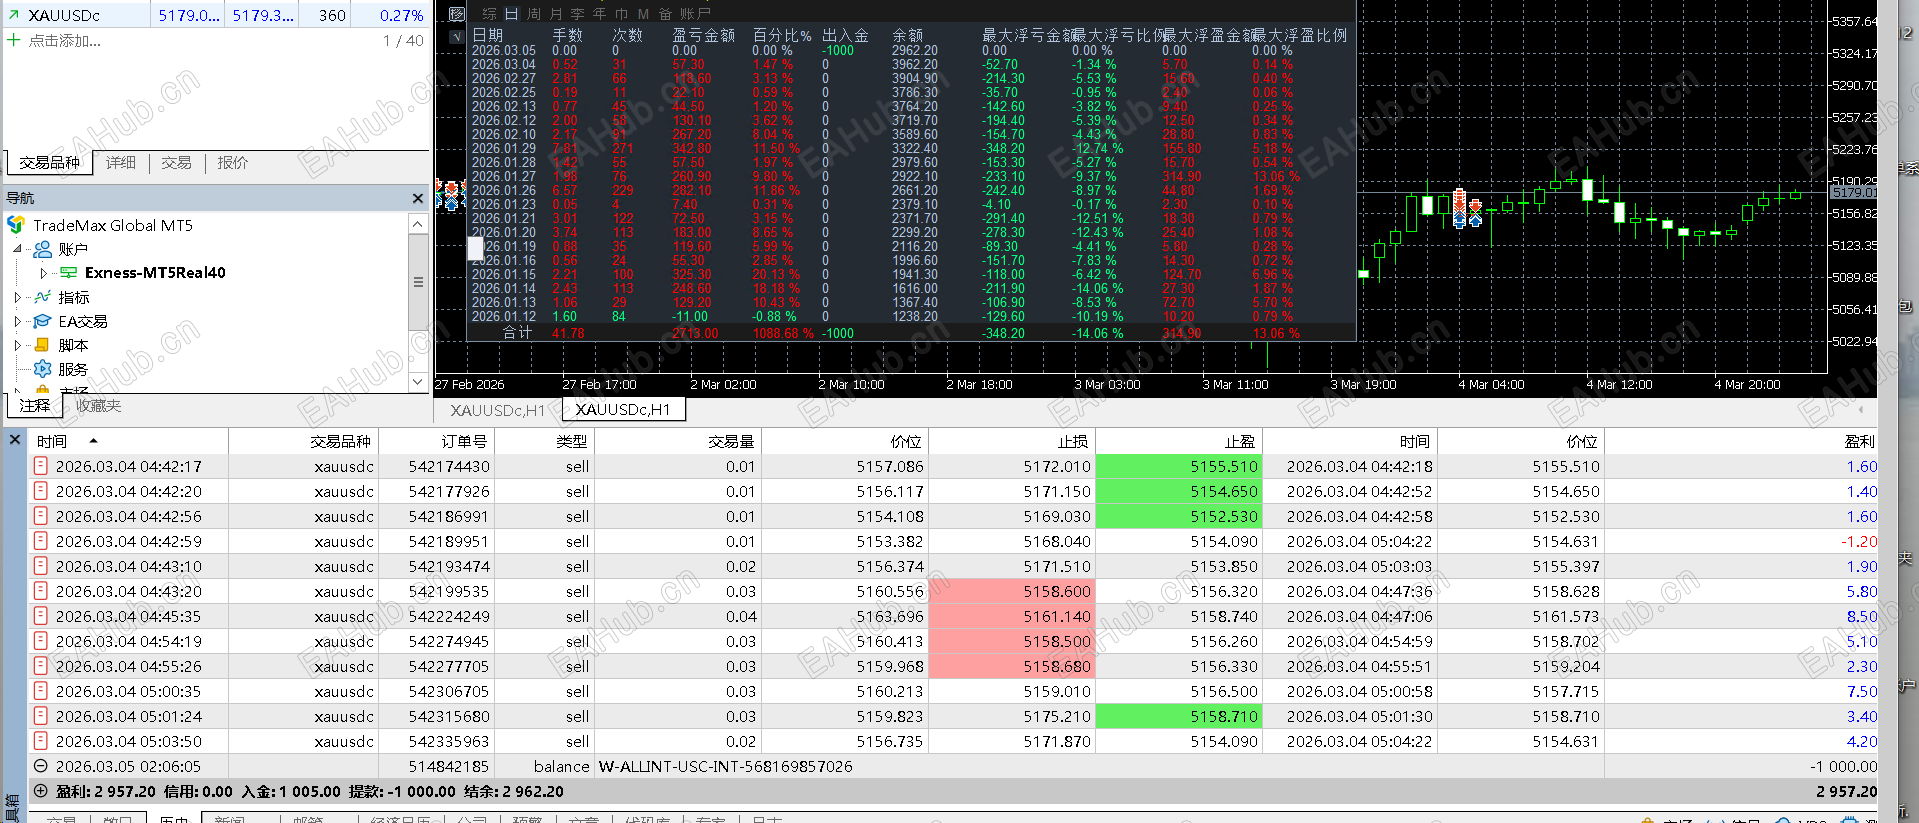Click the Navigator scrollbar down arrow

tap(418, 381)
